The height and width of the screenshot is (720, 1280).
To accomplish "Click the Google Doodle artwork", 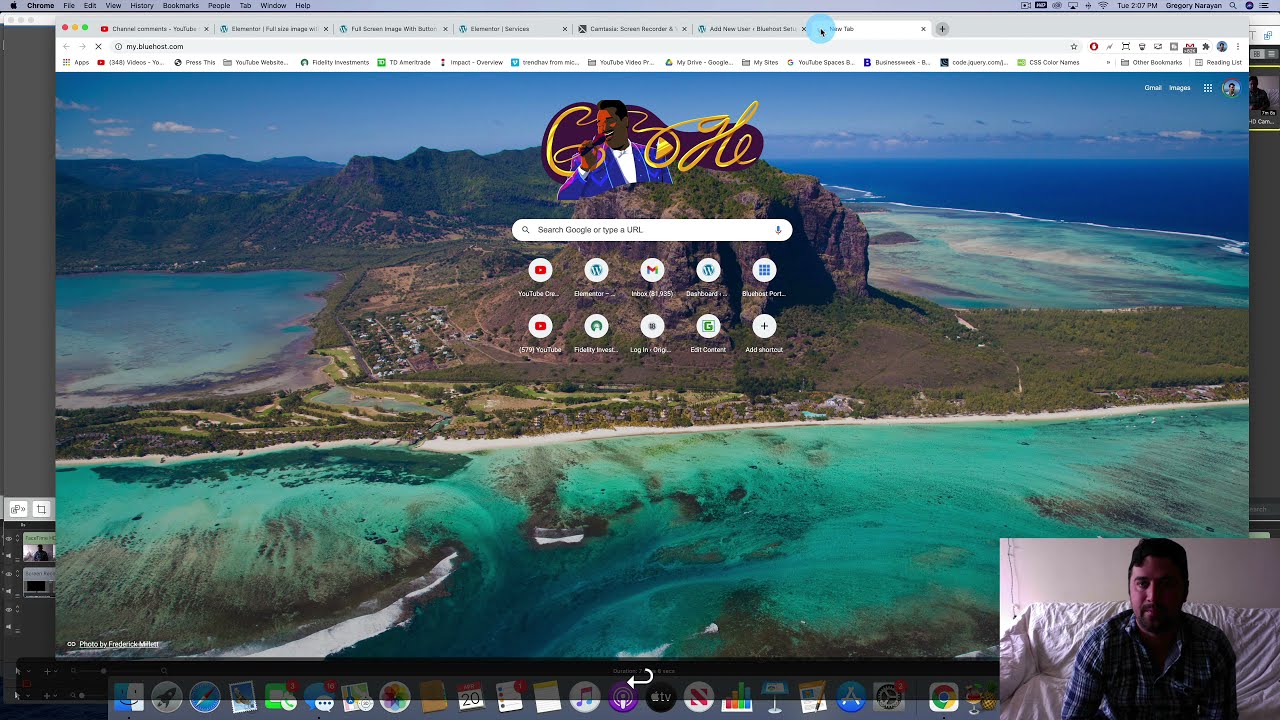I will (652, 148).
